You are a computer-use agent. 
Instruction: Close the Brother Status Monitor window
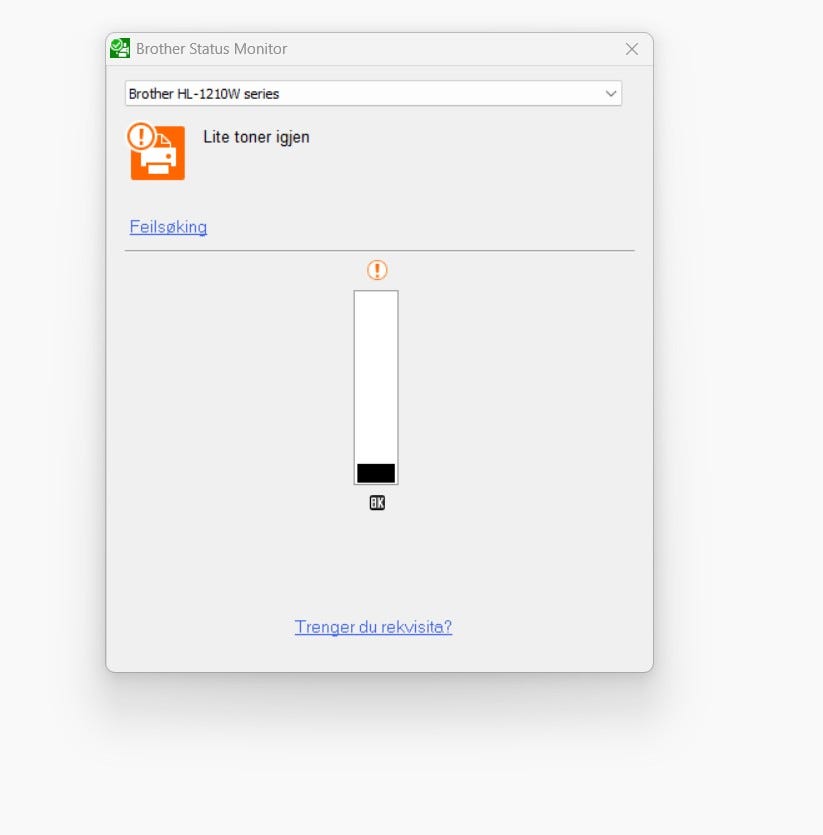[632, 49]
